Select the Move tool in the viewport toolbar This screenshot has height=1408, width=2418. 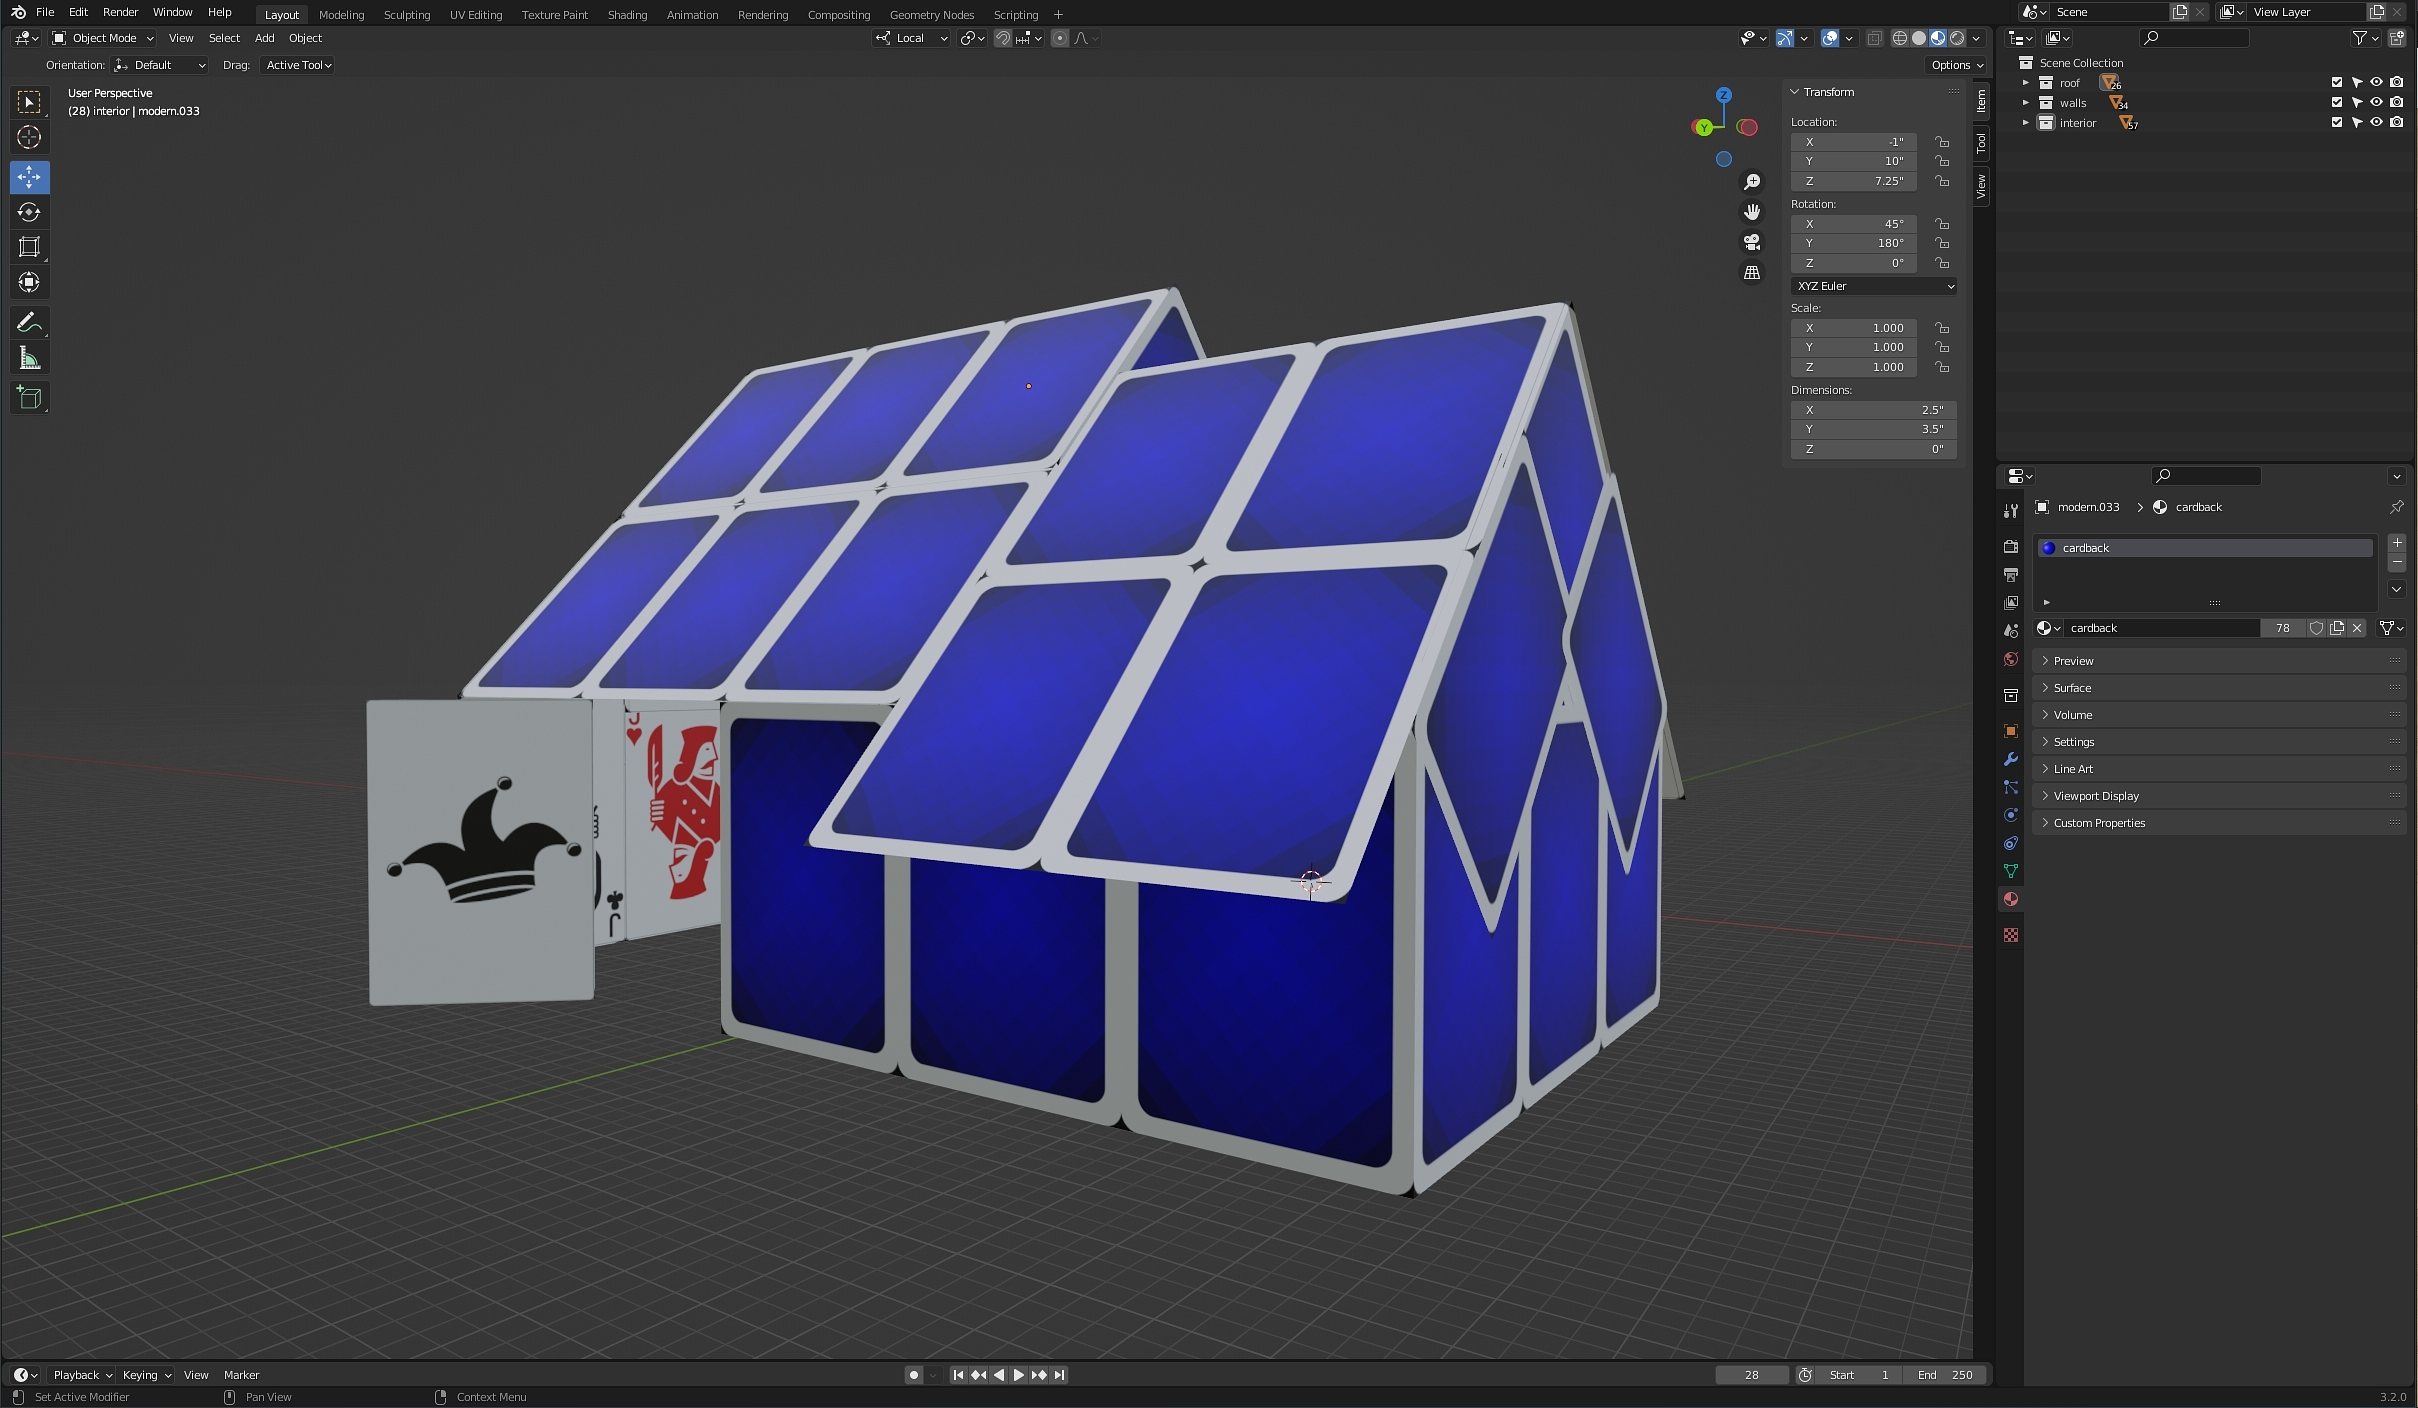click(x=29, y=177)
